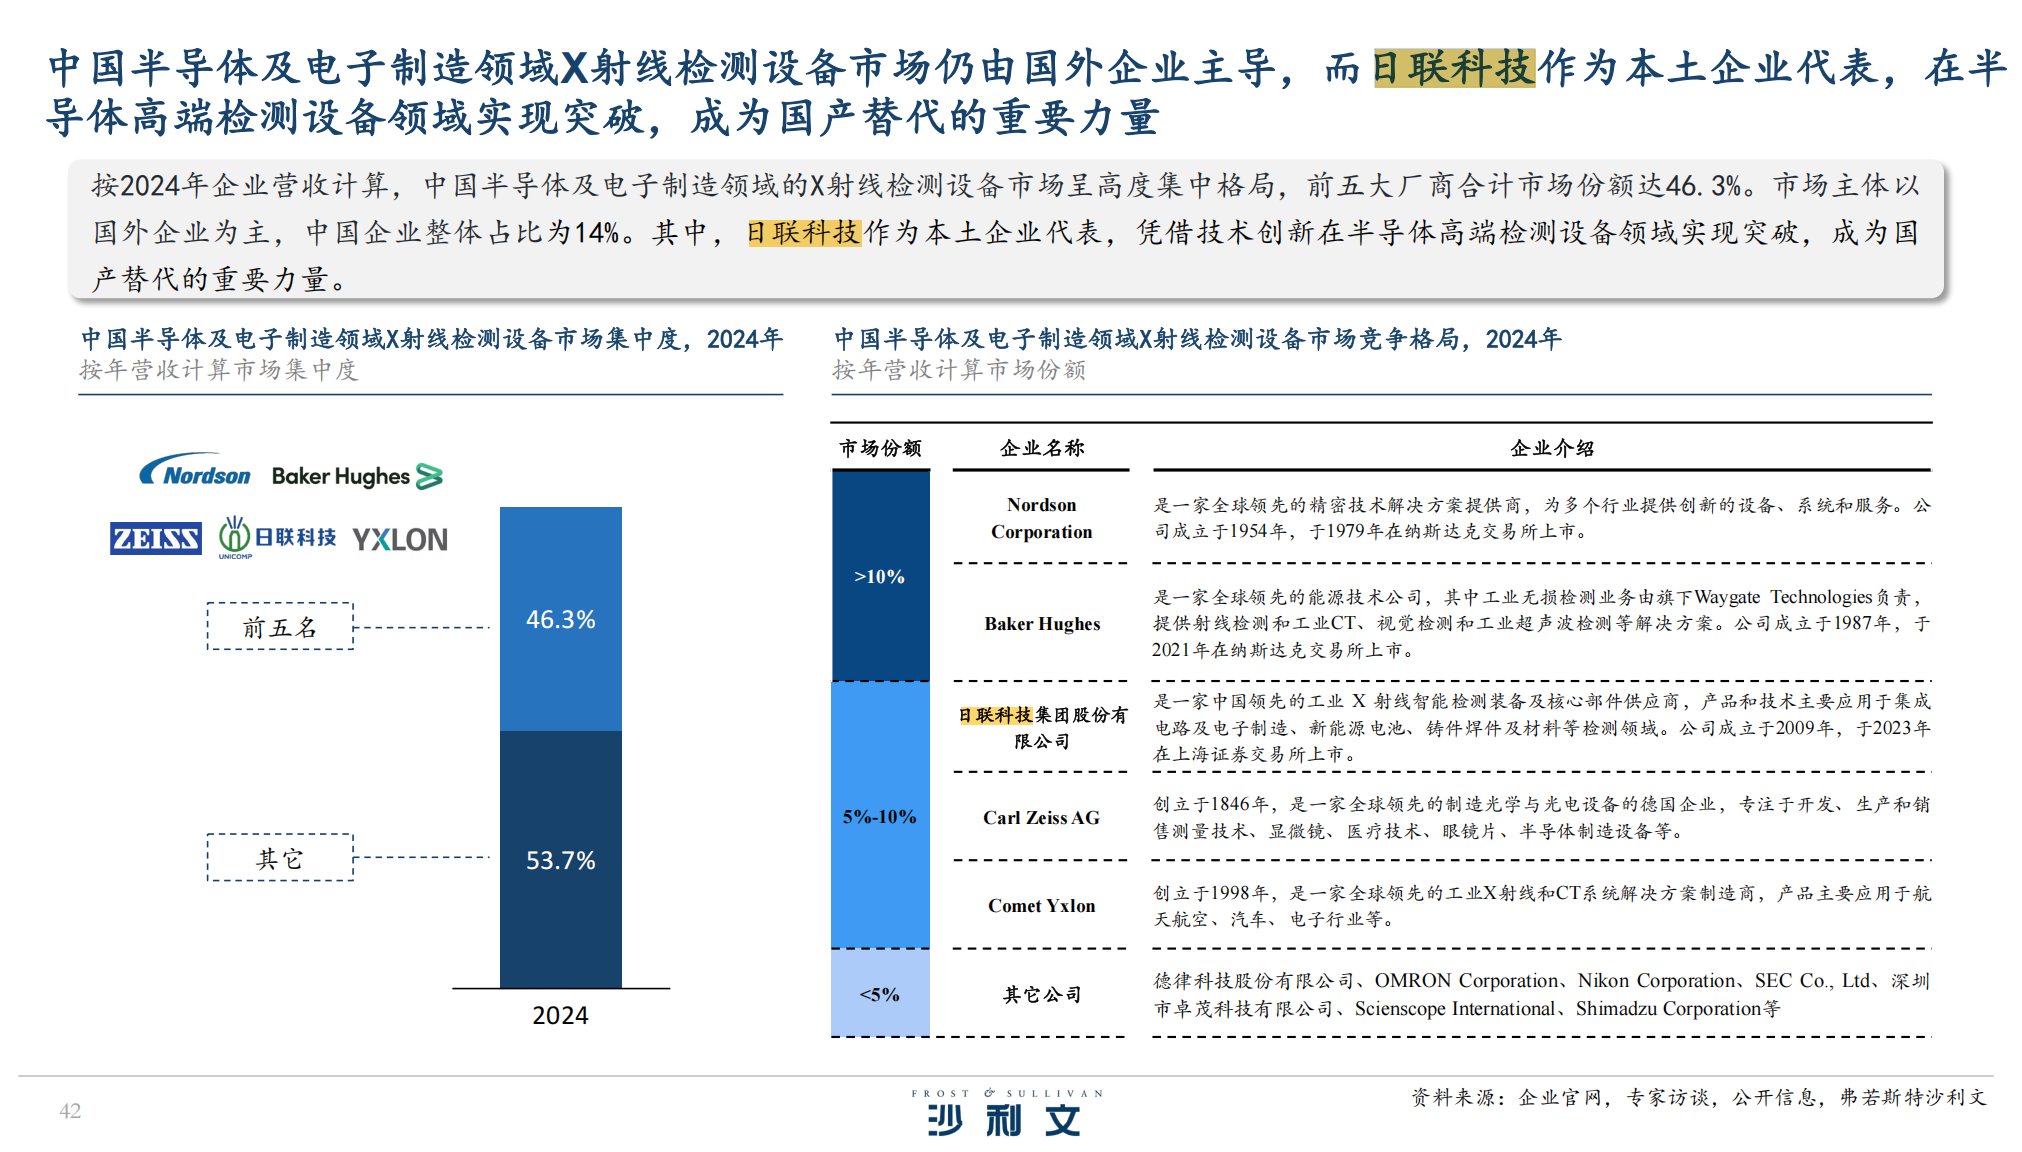Click the 前五名 dashed label box
The height and width of the screenshot is (1152, 2022).
pyautogui.click(x=280, y=627)
